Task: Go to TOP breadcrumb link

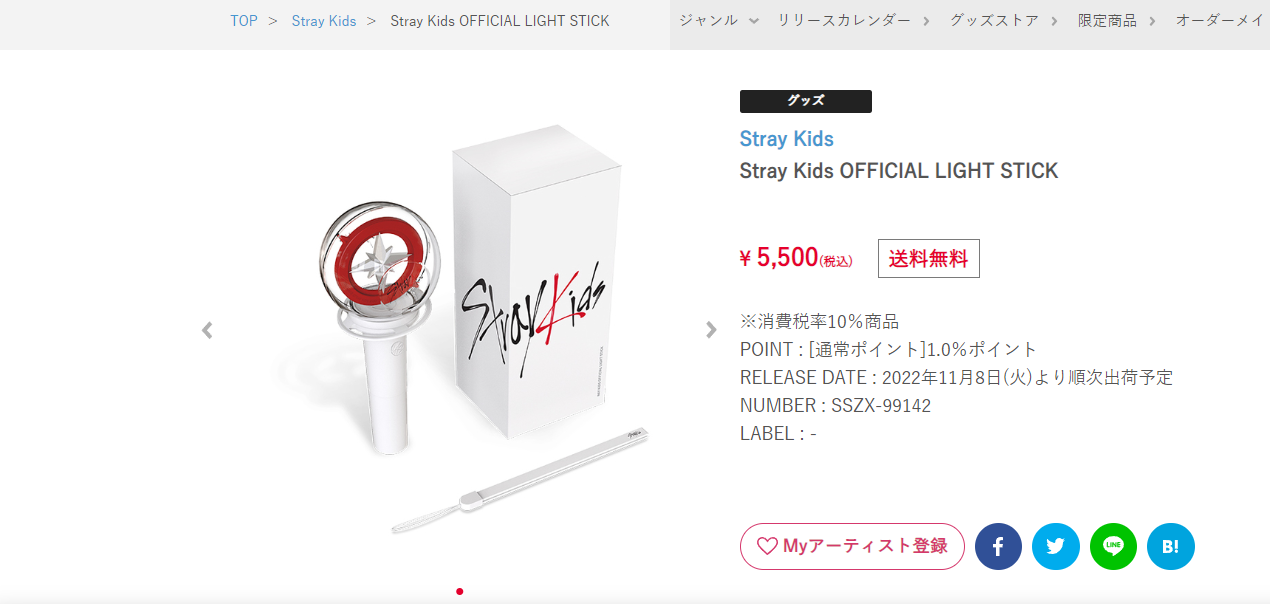Action: click(x=244, y=21)
